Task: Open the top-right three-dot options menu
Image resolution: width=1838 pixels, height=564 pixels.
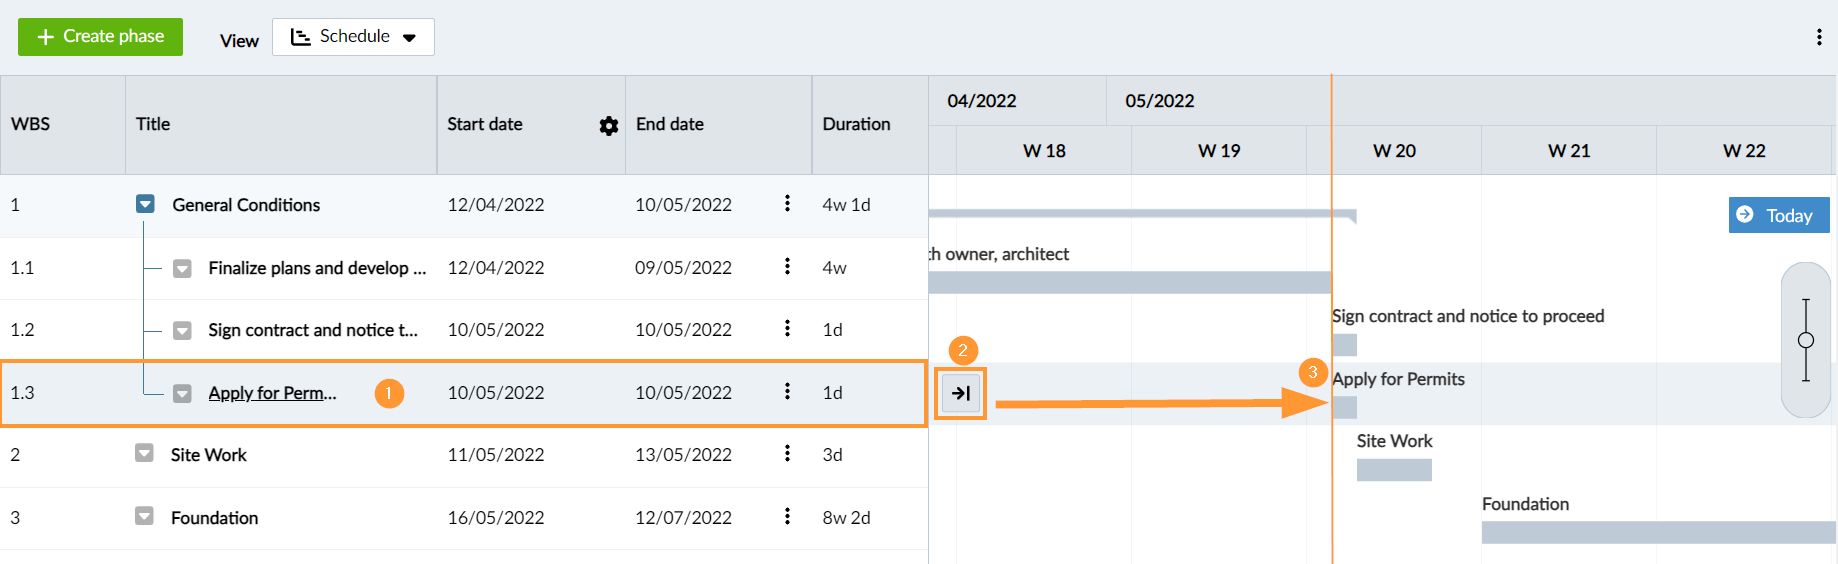Action: (x=1818, y=37)
